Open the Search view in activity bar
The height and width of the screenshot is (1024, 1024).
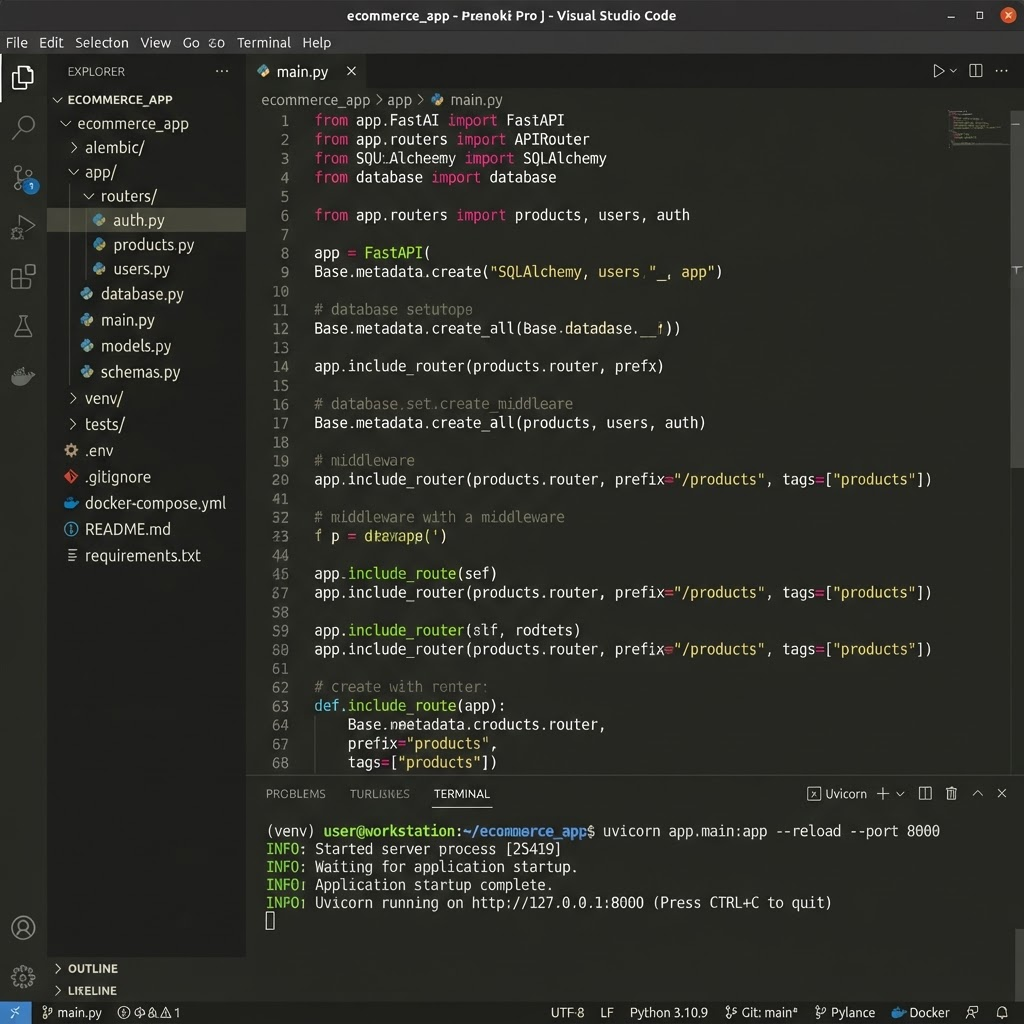tap(23, 127)
